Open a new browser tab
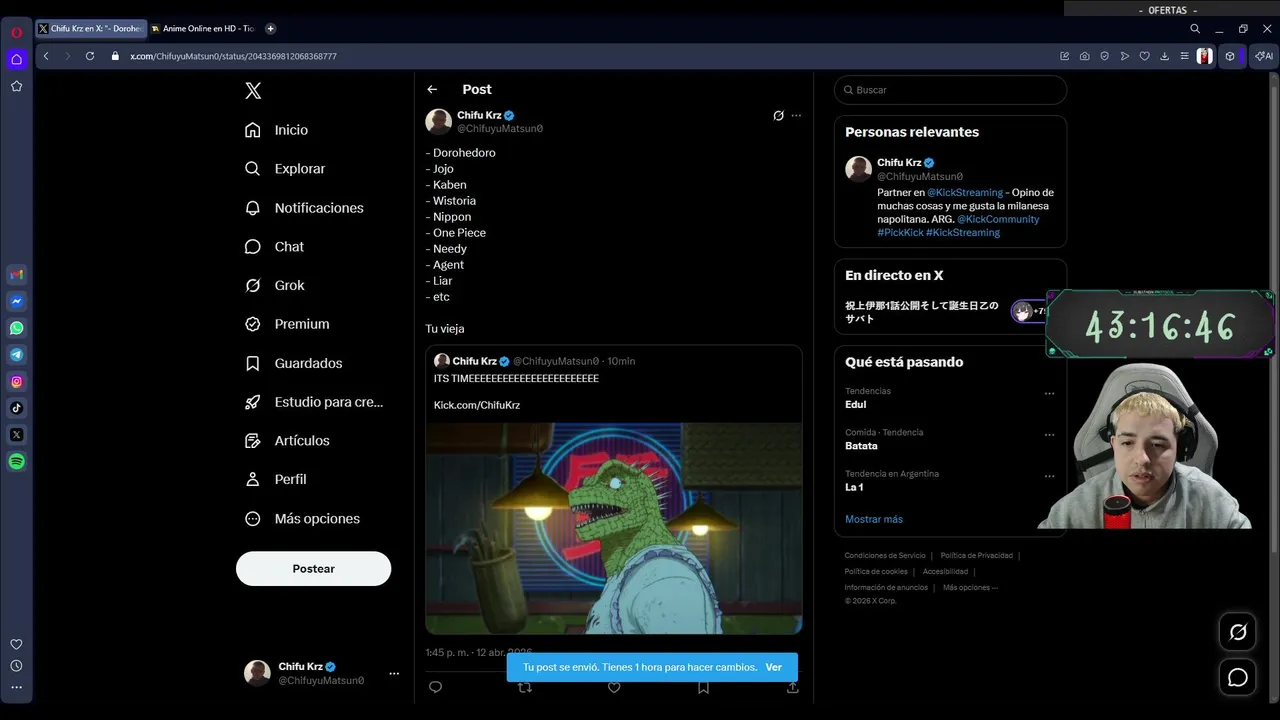The width and height of the screenshot is (1280, 720). [x=270, y=29]
